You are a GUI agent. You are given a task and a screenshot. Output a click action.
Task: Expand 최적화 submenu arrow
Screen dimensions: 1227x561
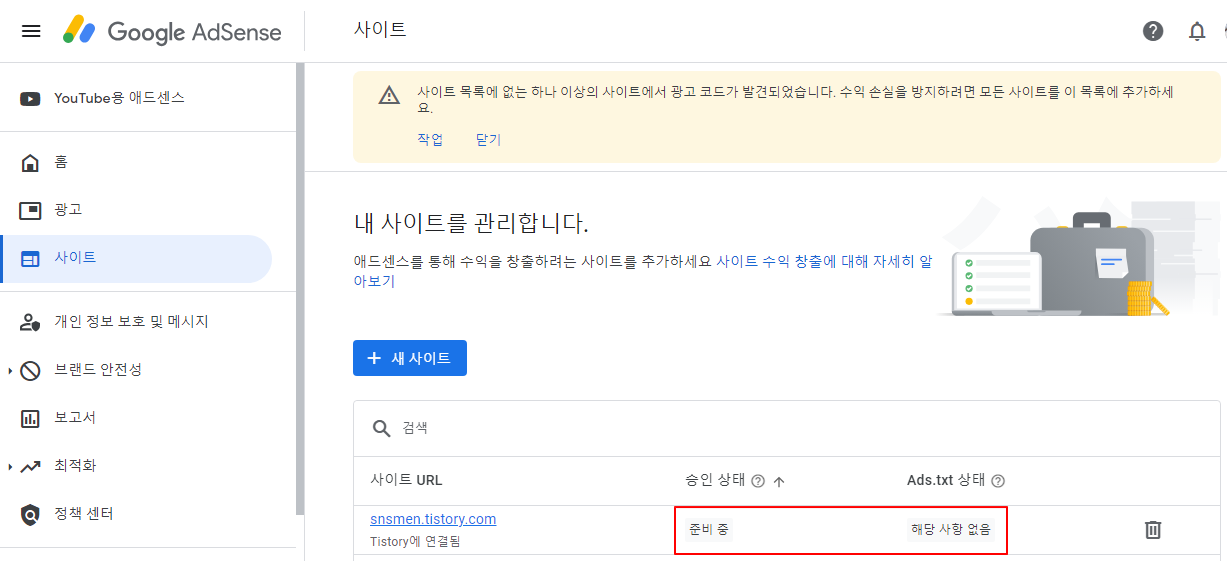pos(10,466)
